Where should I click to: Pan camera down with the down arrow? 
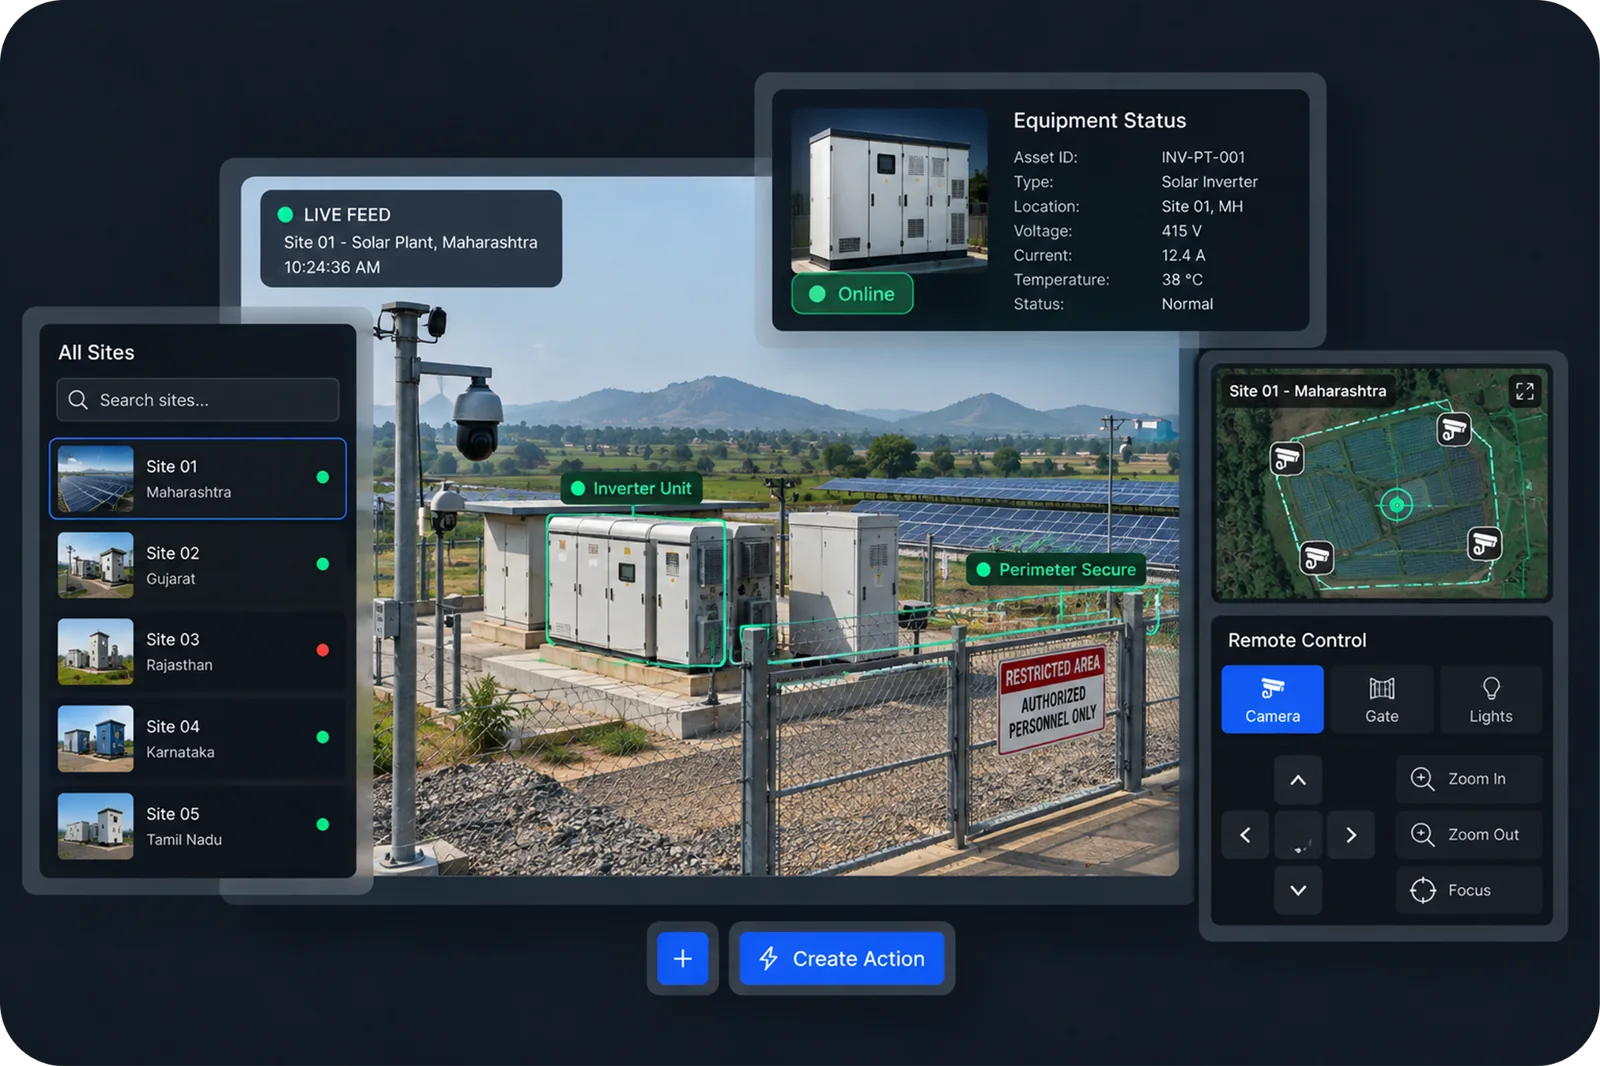[1298, 890]
